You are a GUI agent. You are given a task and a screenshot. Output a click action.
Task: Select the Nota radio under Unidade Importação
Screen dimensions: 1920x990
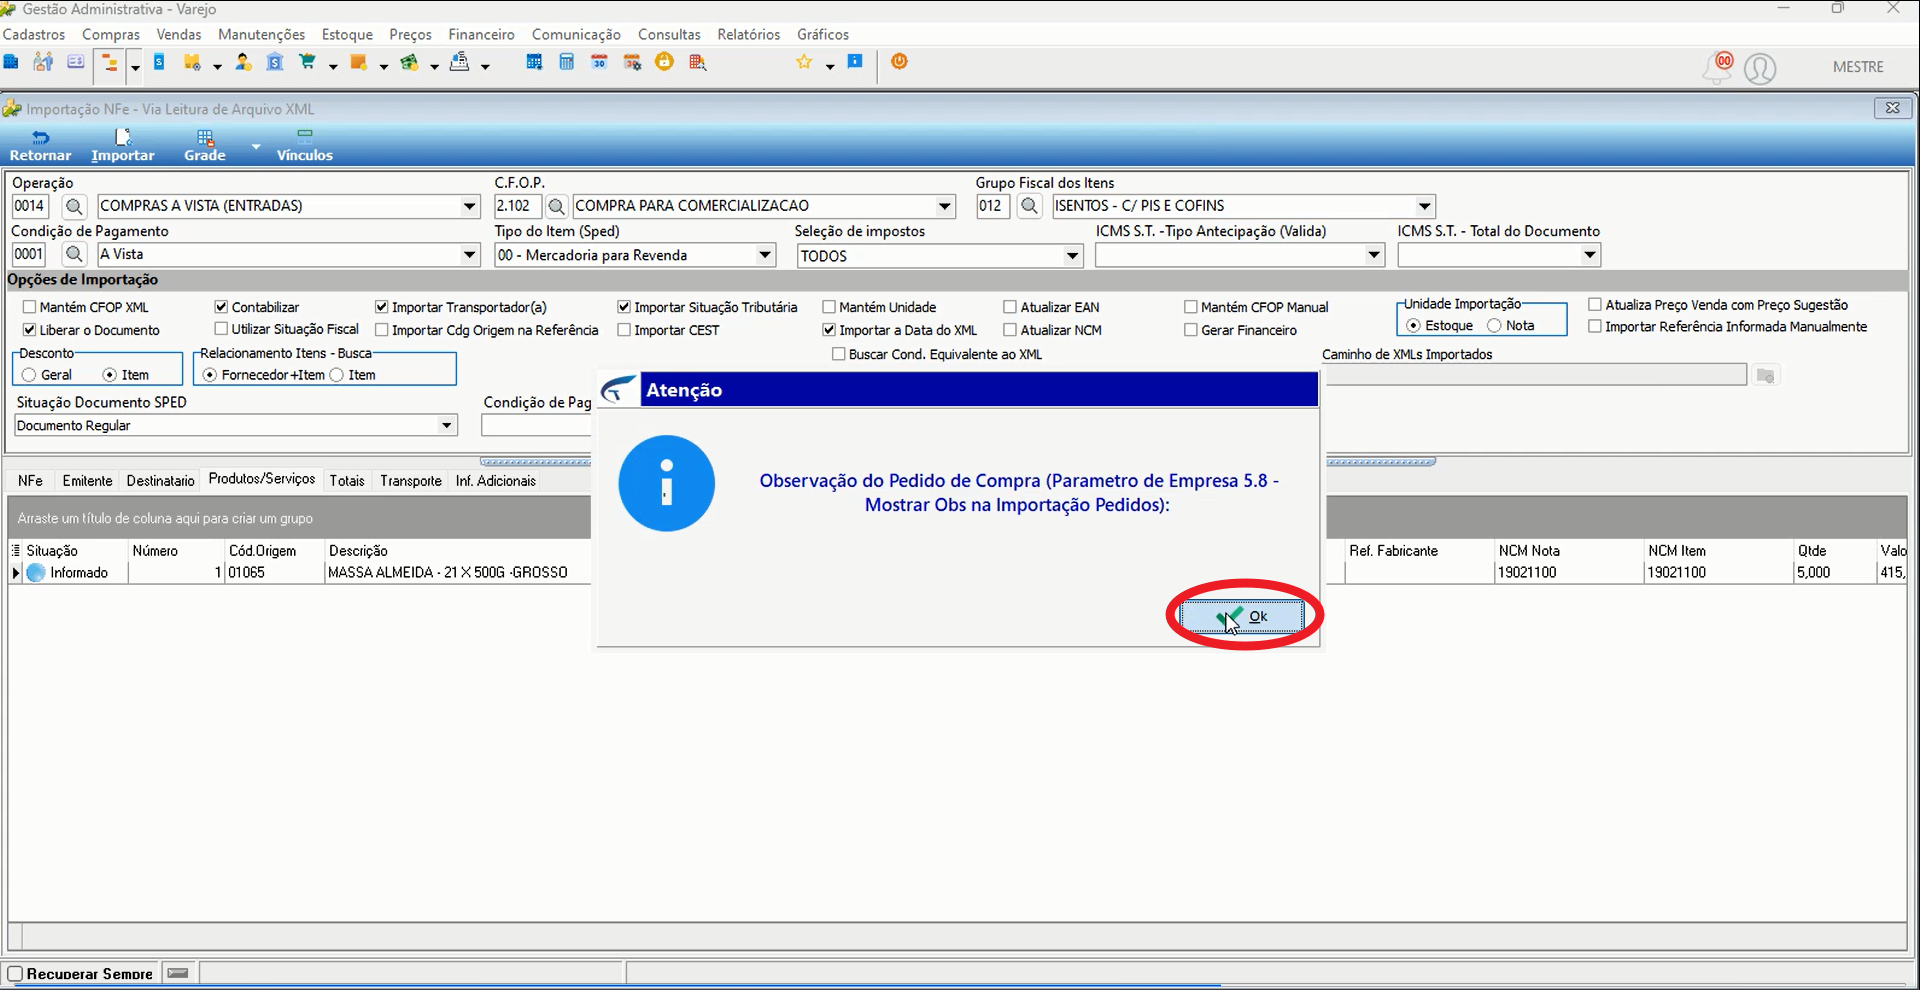click(x=1494, y=326)
